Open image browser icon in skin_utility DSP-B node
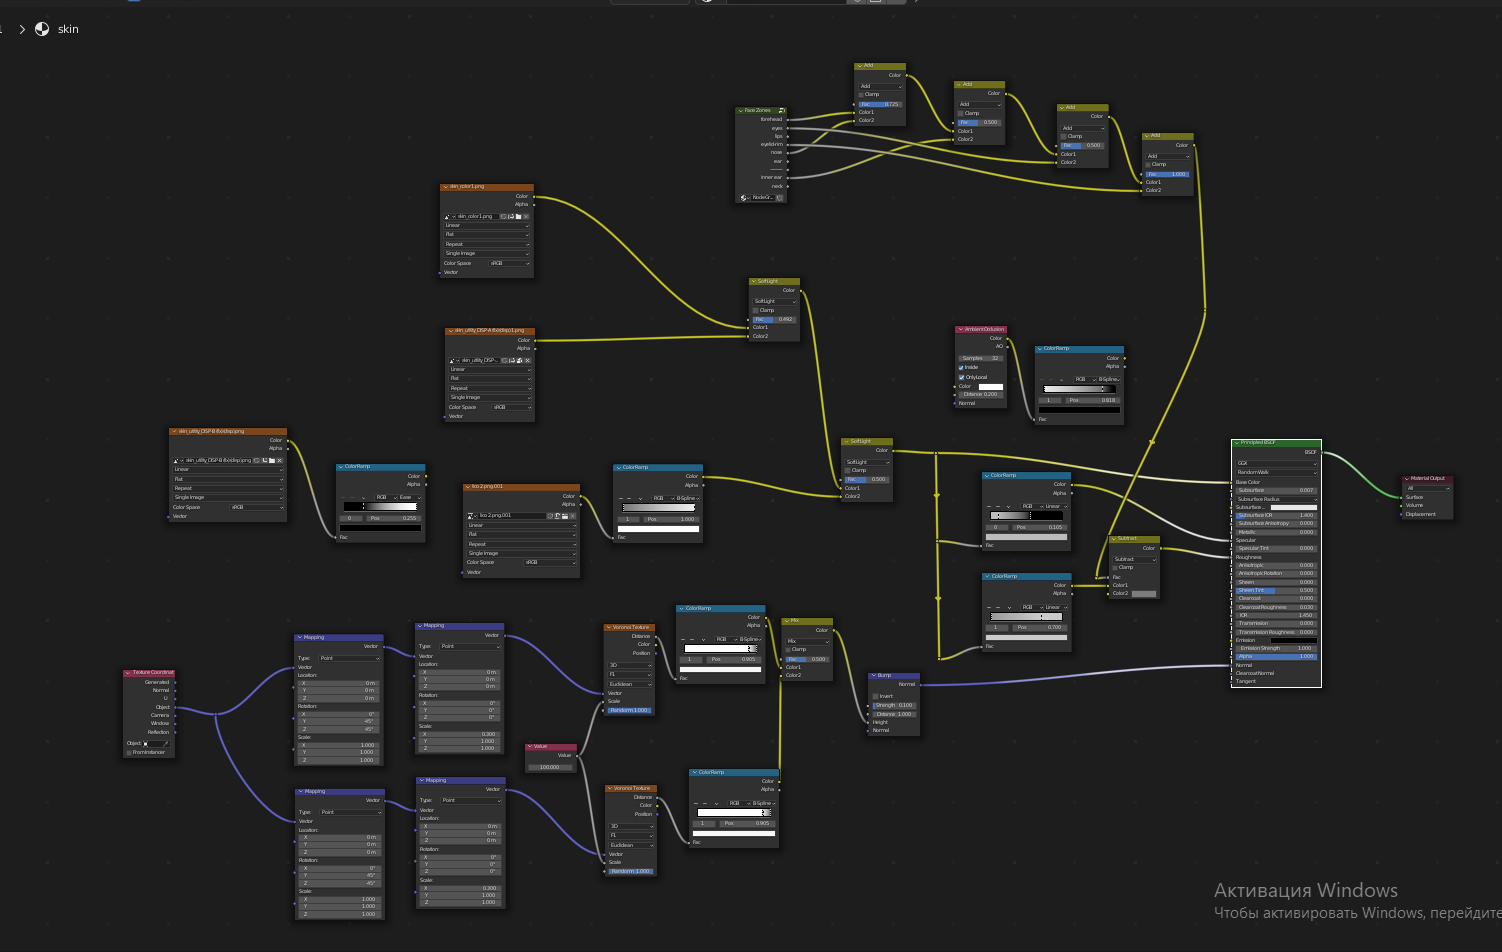Screen dimensions: 1502x952 177,460
